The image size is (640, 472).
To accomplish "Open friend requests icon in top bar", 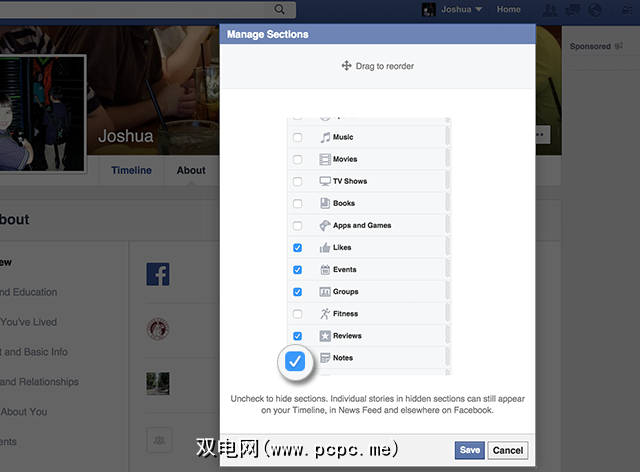I will (550, 10).
